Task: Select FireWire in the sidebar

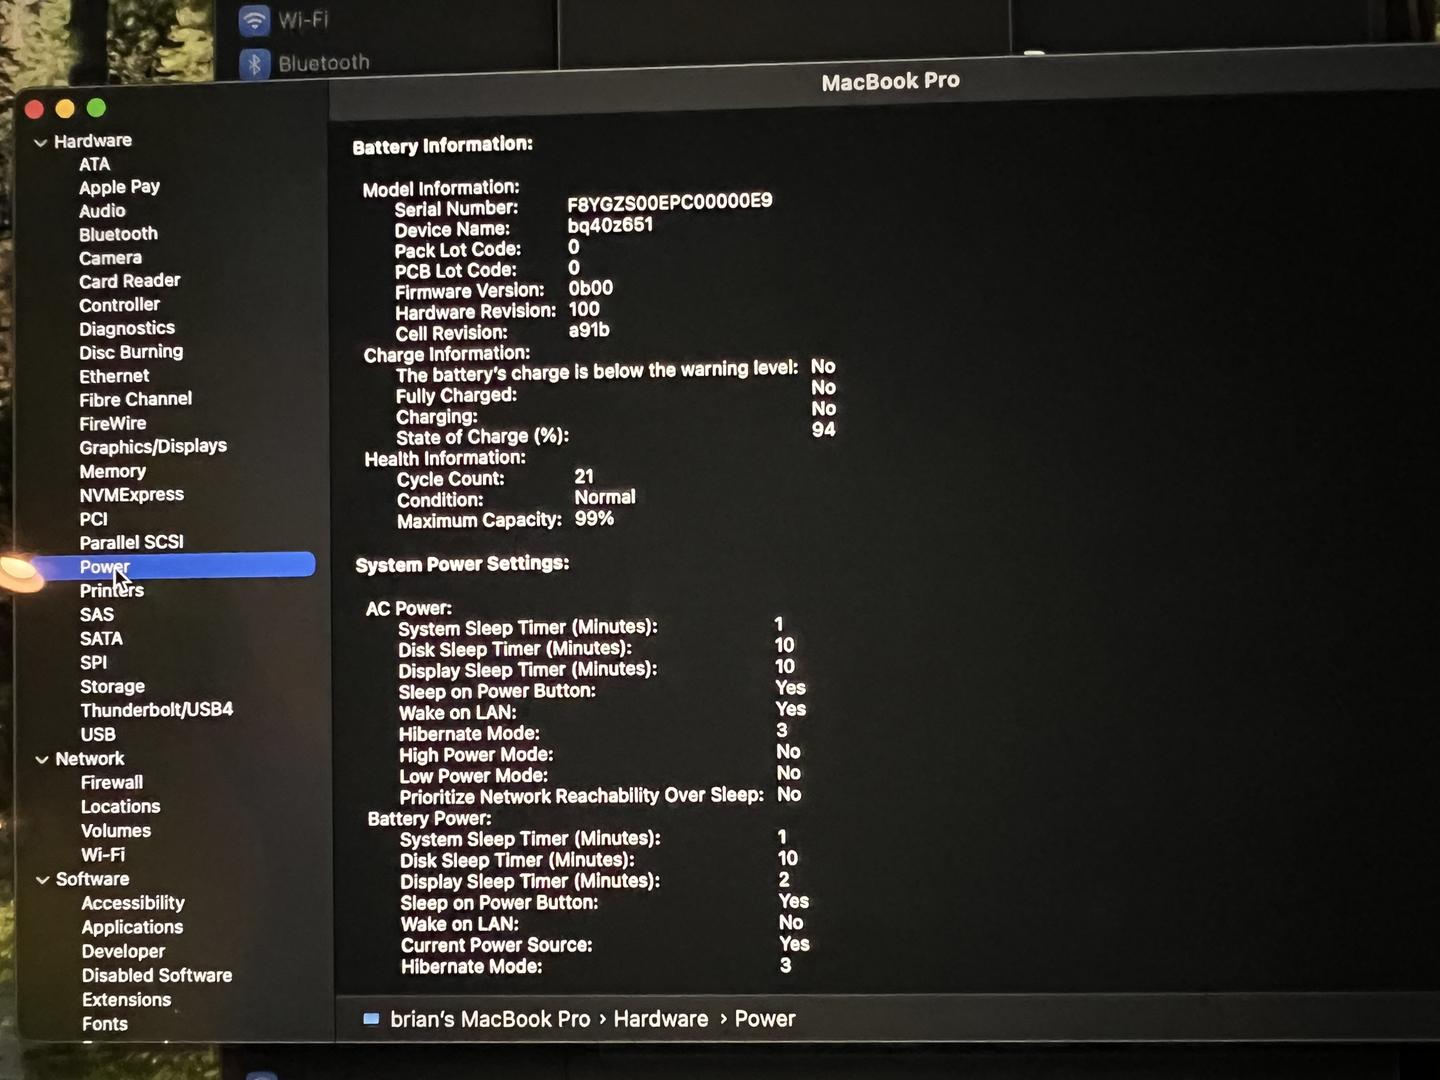Action: pos(112,423)
